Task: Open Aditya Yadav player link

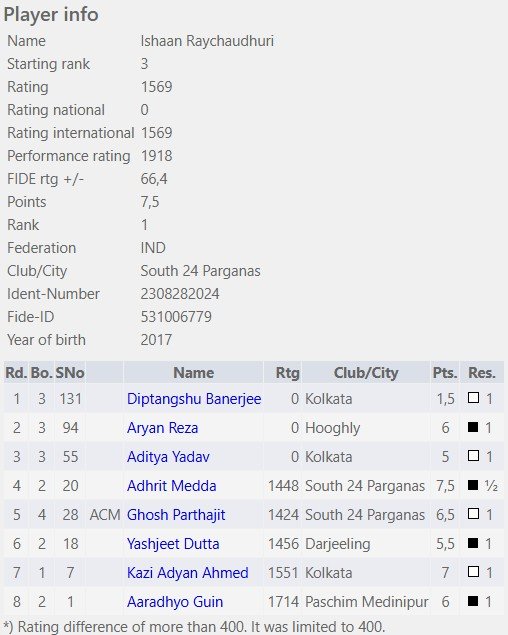Action: [x=168, y=457]
